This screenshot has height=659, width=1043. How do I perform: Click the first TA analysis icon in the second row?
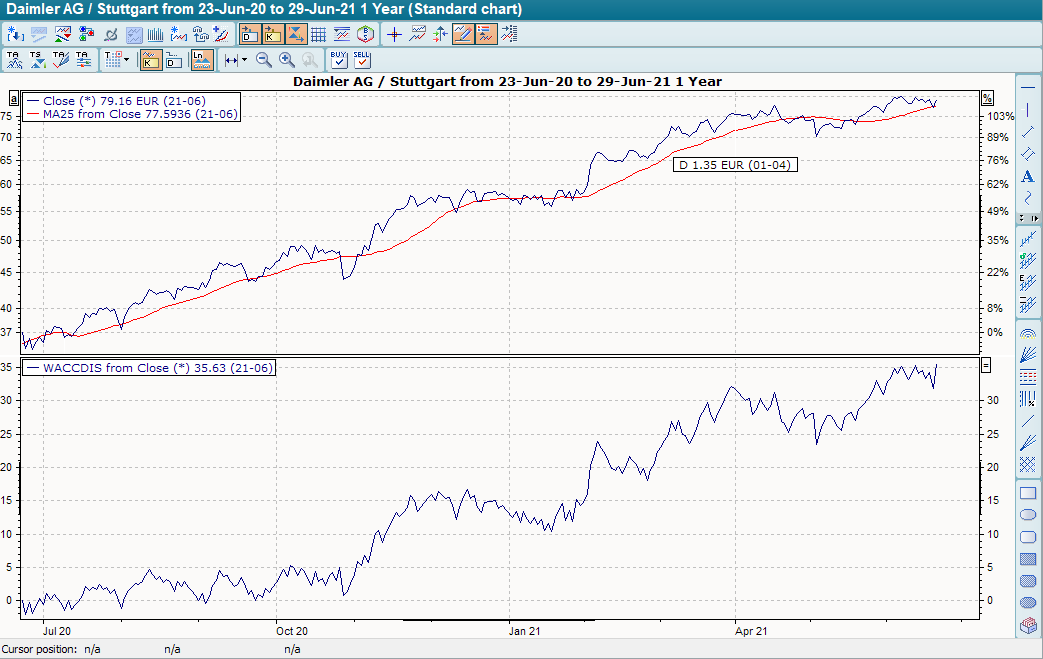point(14,58)
